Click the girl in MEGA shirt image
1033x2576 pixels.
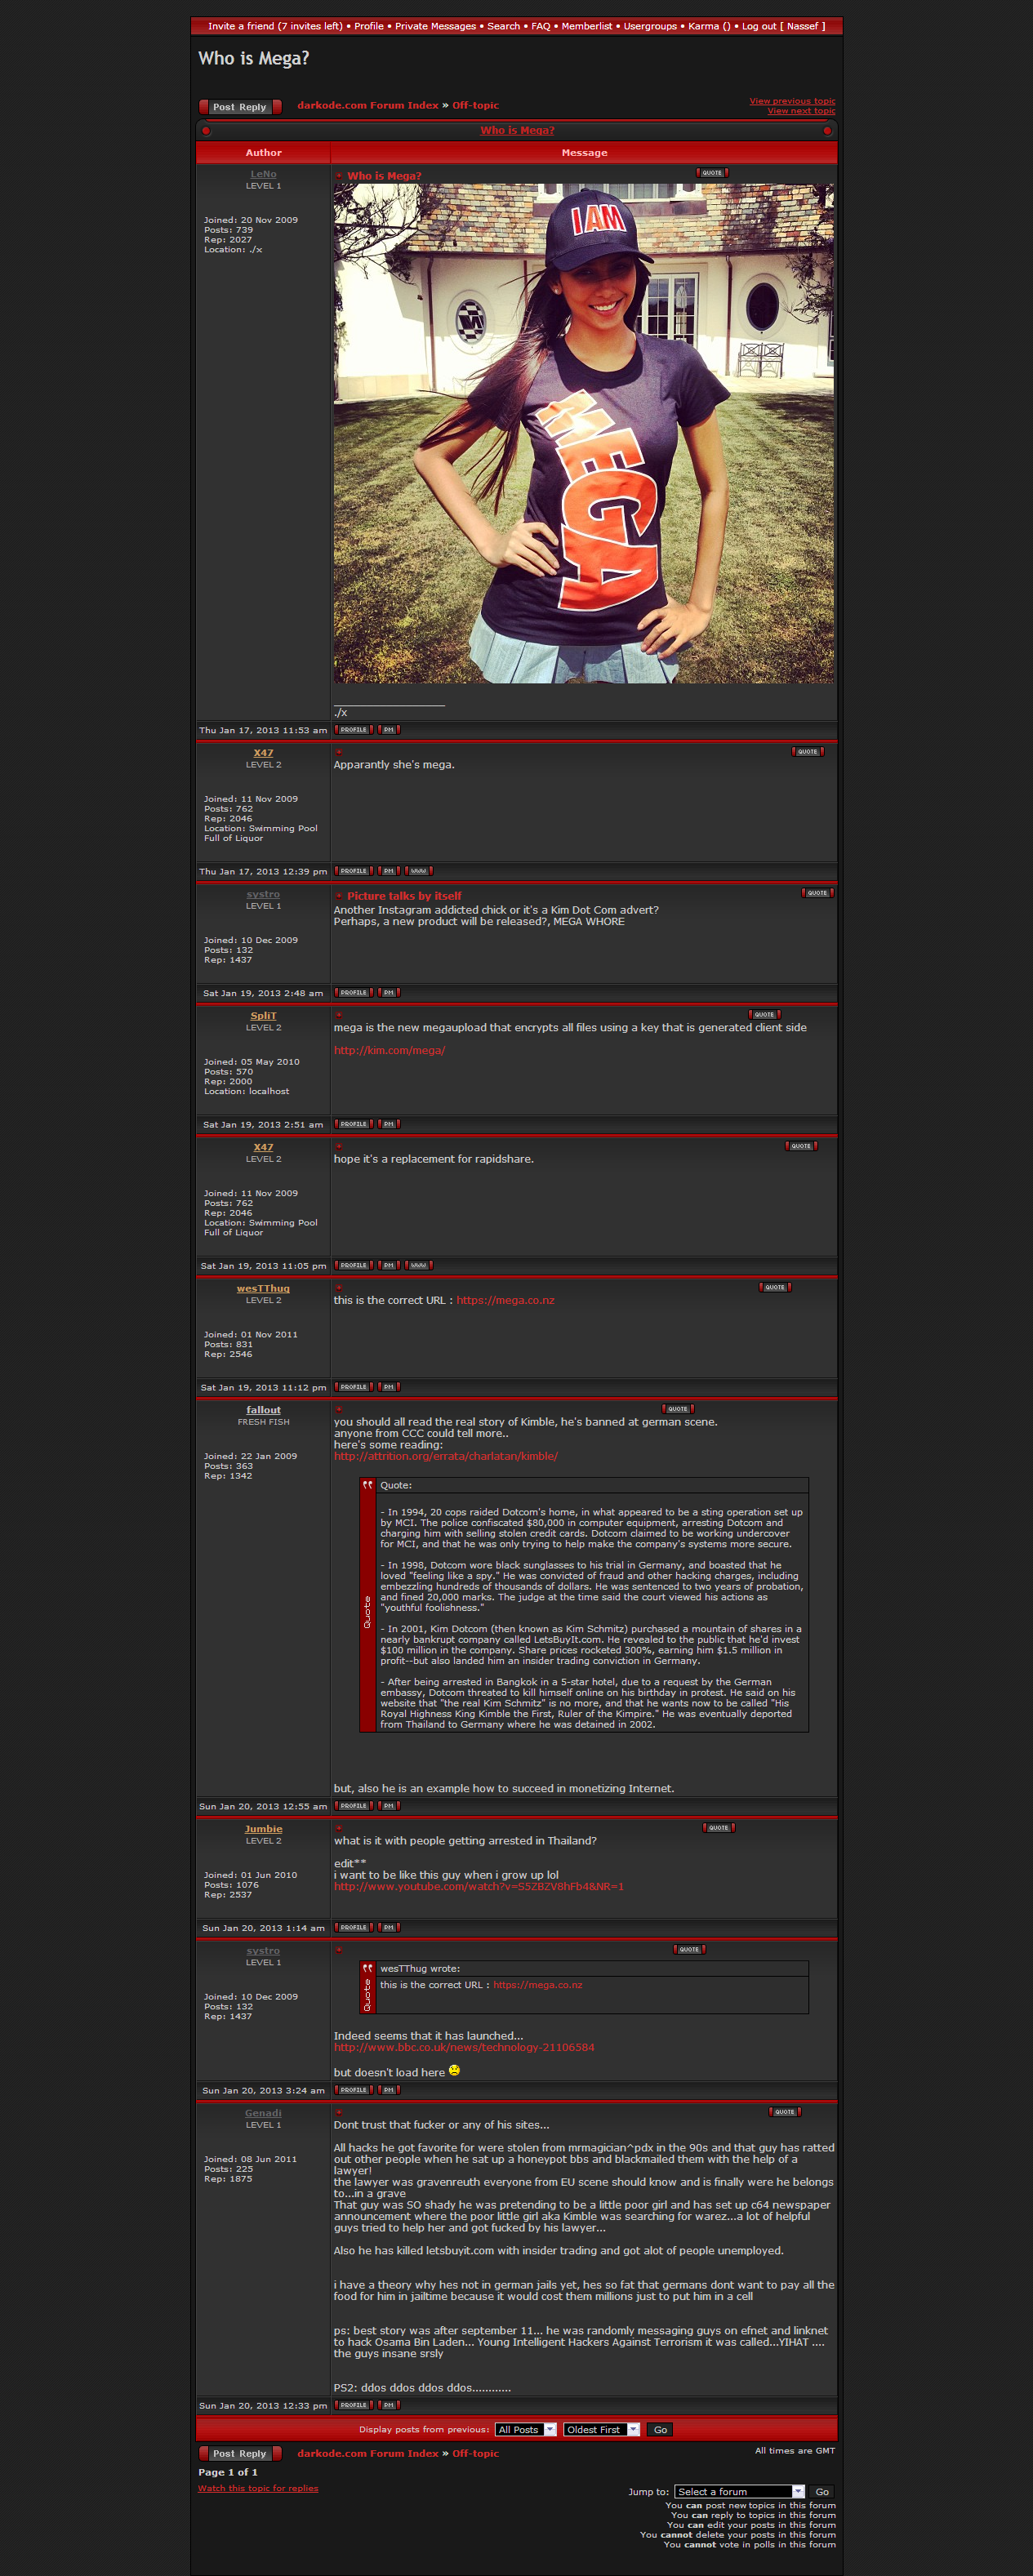pos(584,433)
